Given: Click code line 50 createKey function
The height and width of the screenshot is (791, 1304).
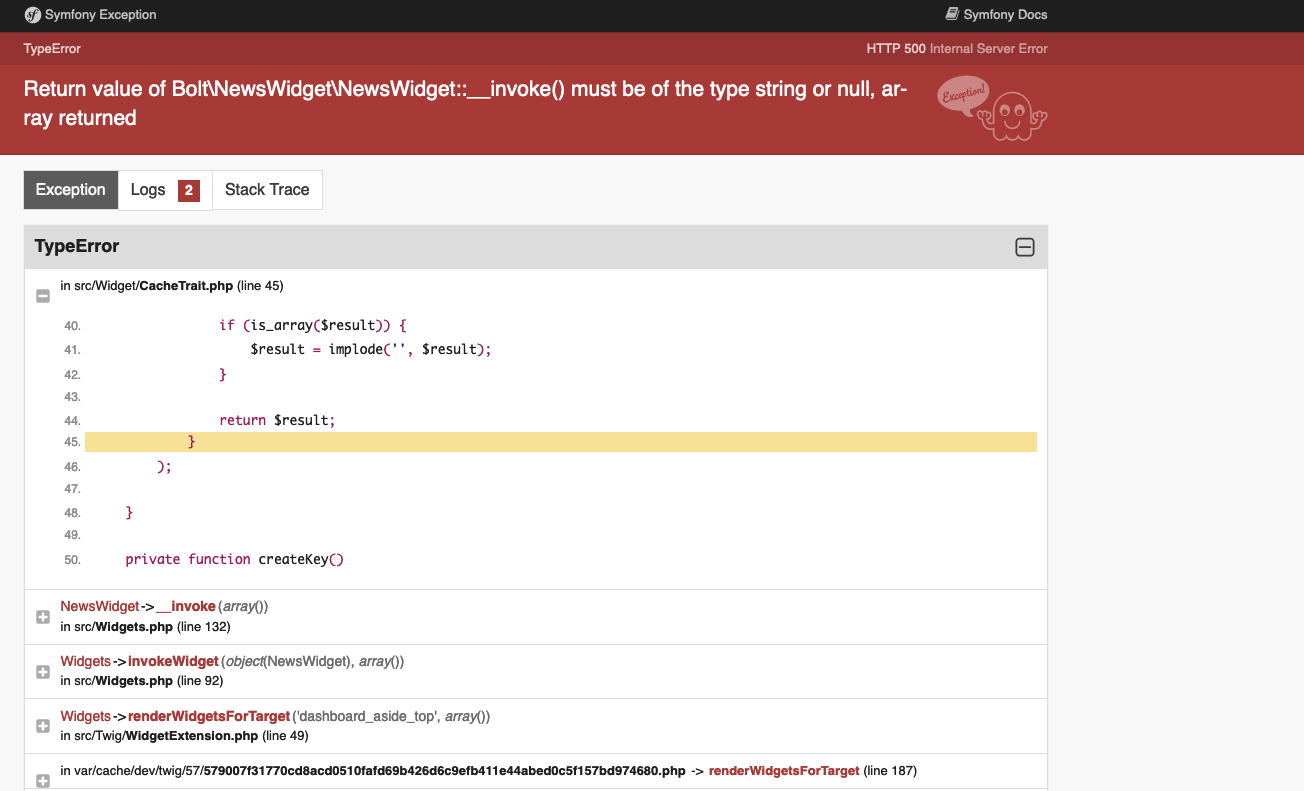Looking at the screenshot, I should [234, 559].
